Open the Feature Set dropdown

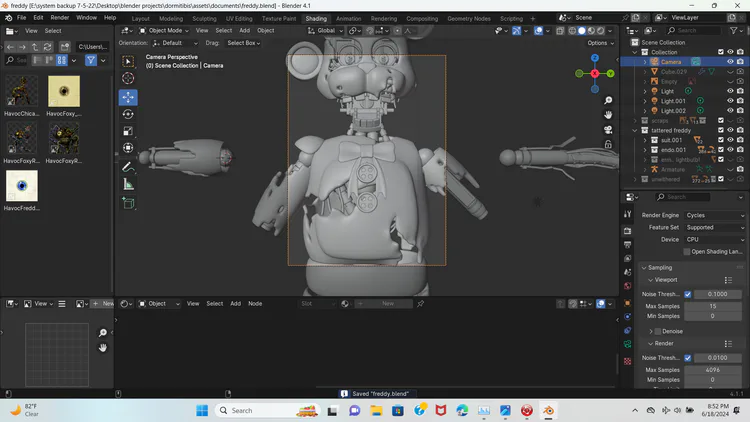[x=715, y=228]
